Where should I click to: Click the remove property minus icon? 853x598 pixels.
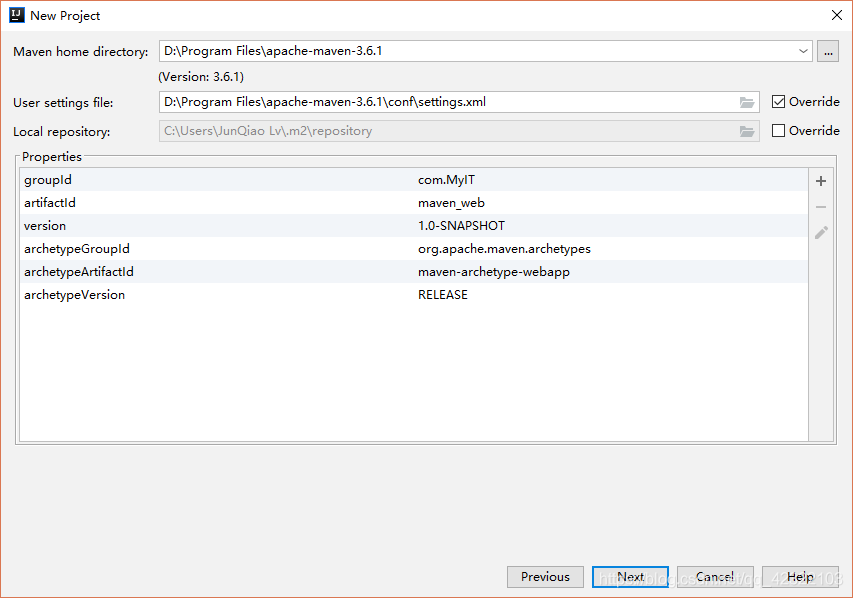pos(821,207)
